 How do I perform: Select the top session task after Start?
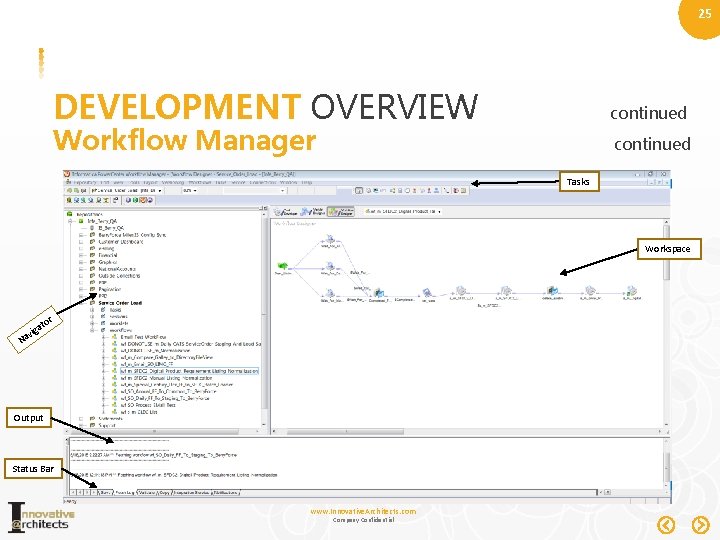[330, 239]
